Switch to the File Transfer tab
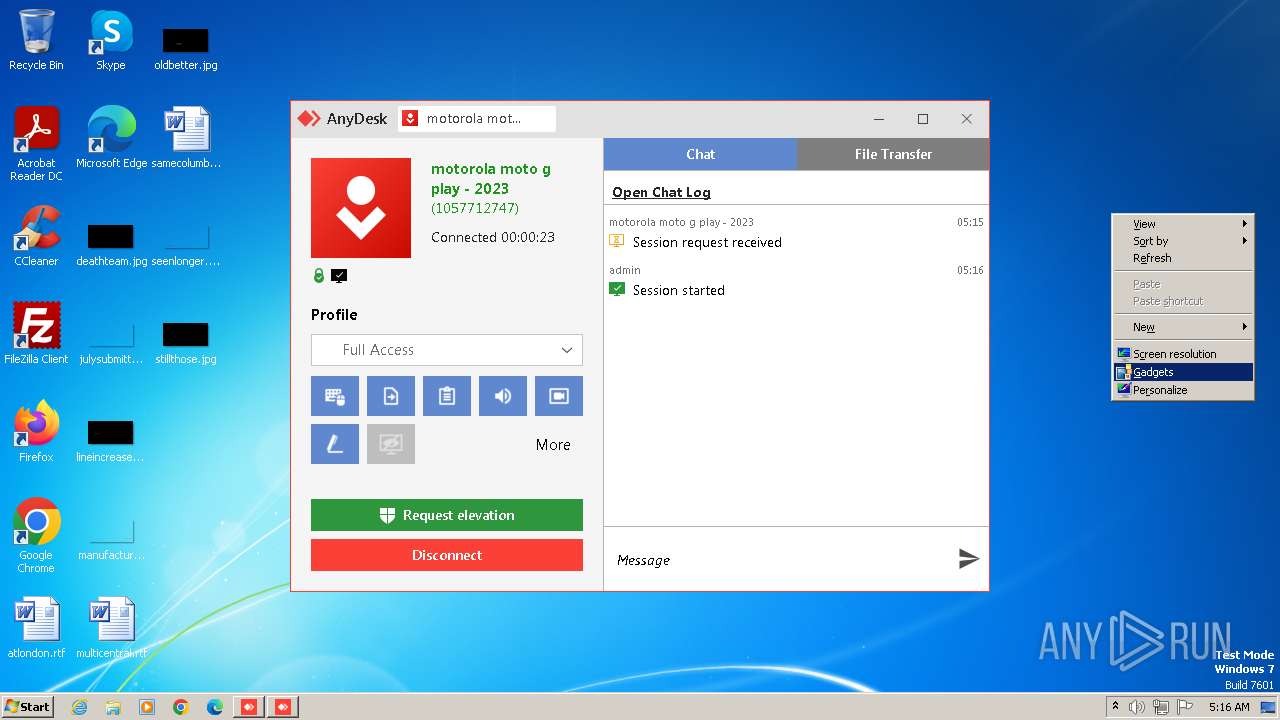 pos(893,154)
